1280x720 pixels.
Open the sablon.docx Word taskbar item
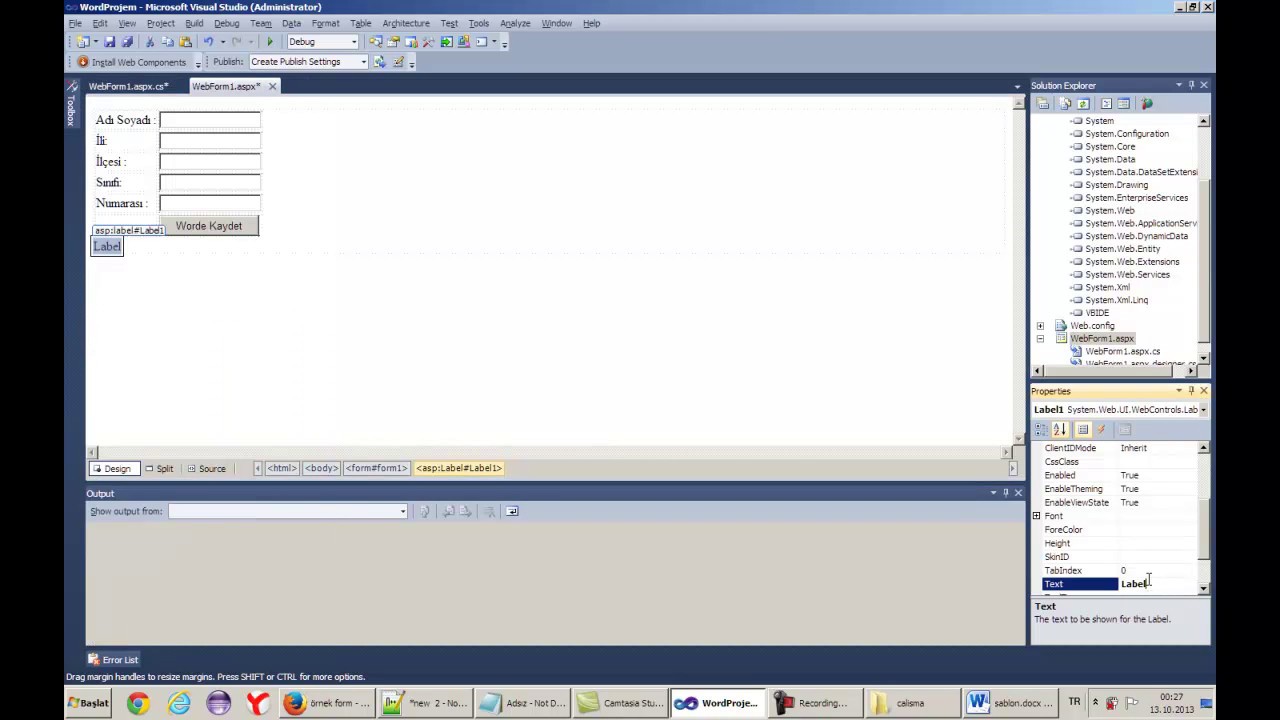point(1011,703)
